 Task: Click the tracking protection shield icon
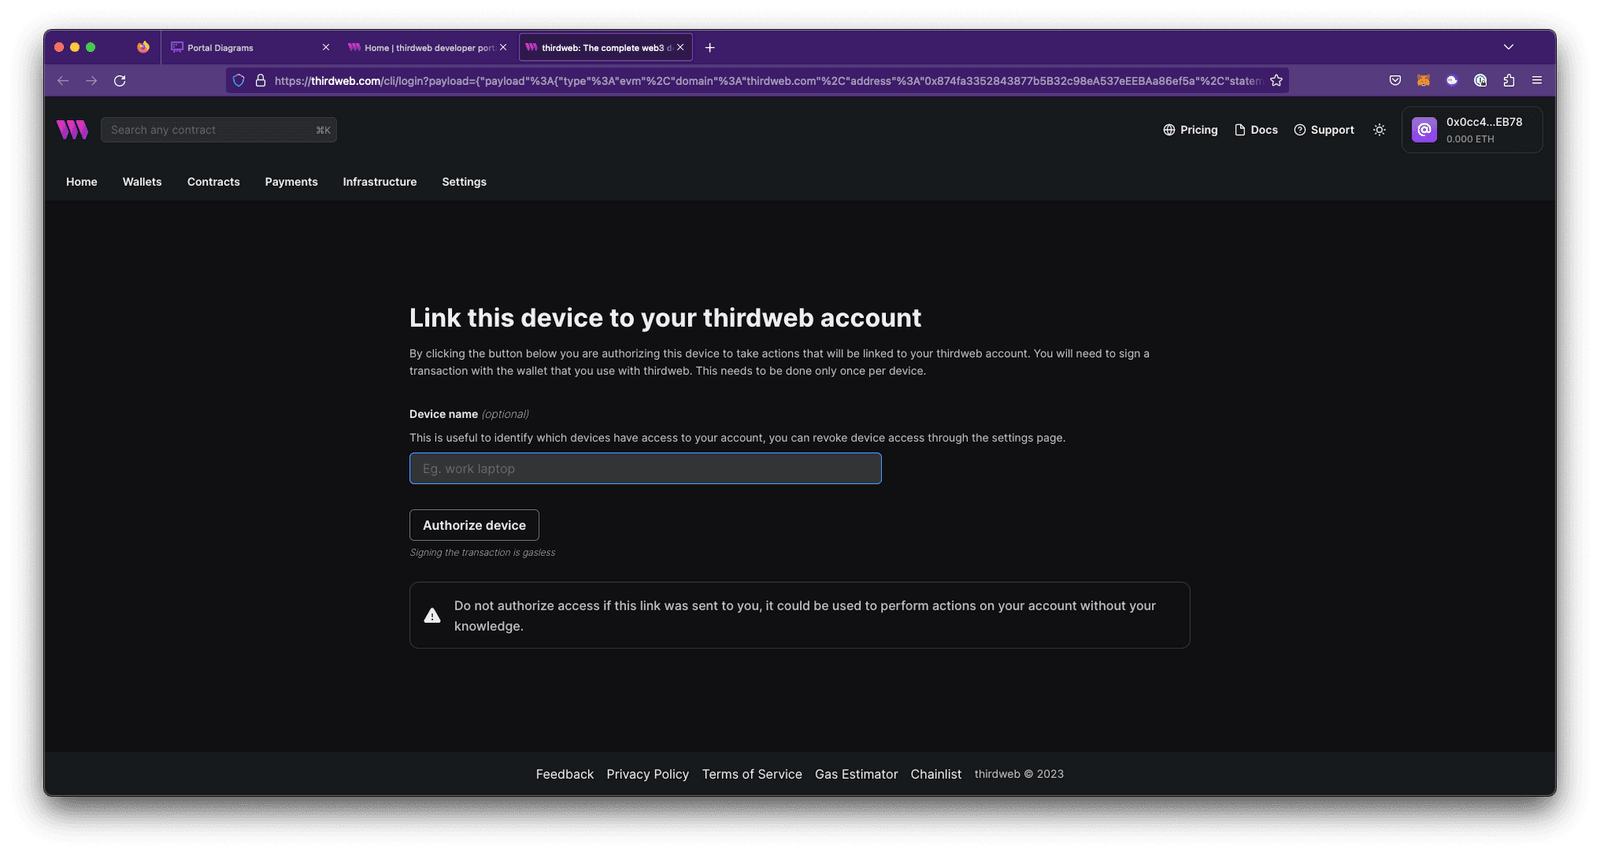[x=239, y=80]
